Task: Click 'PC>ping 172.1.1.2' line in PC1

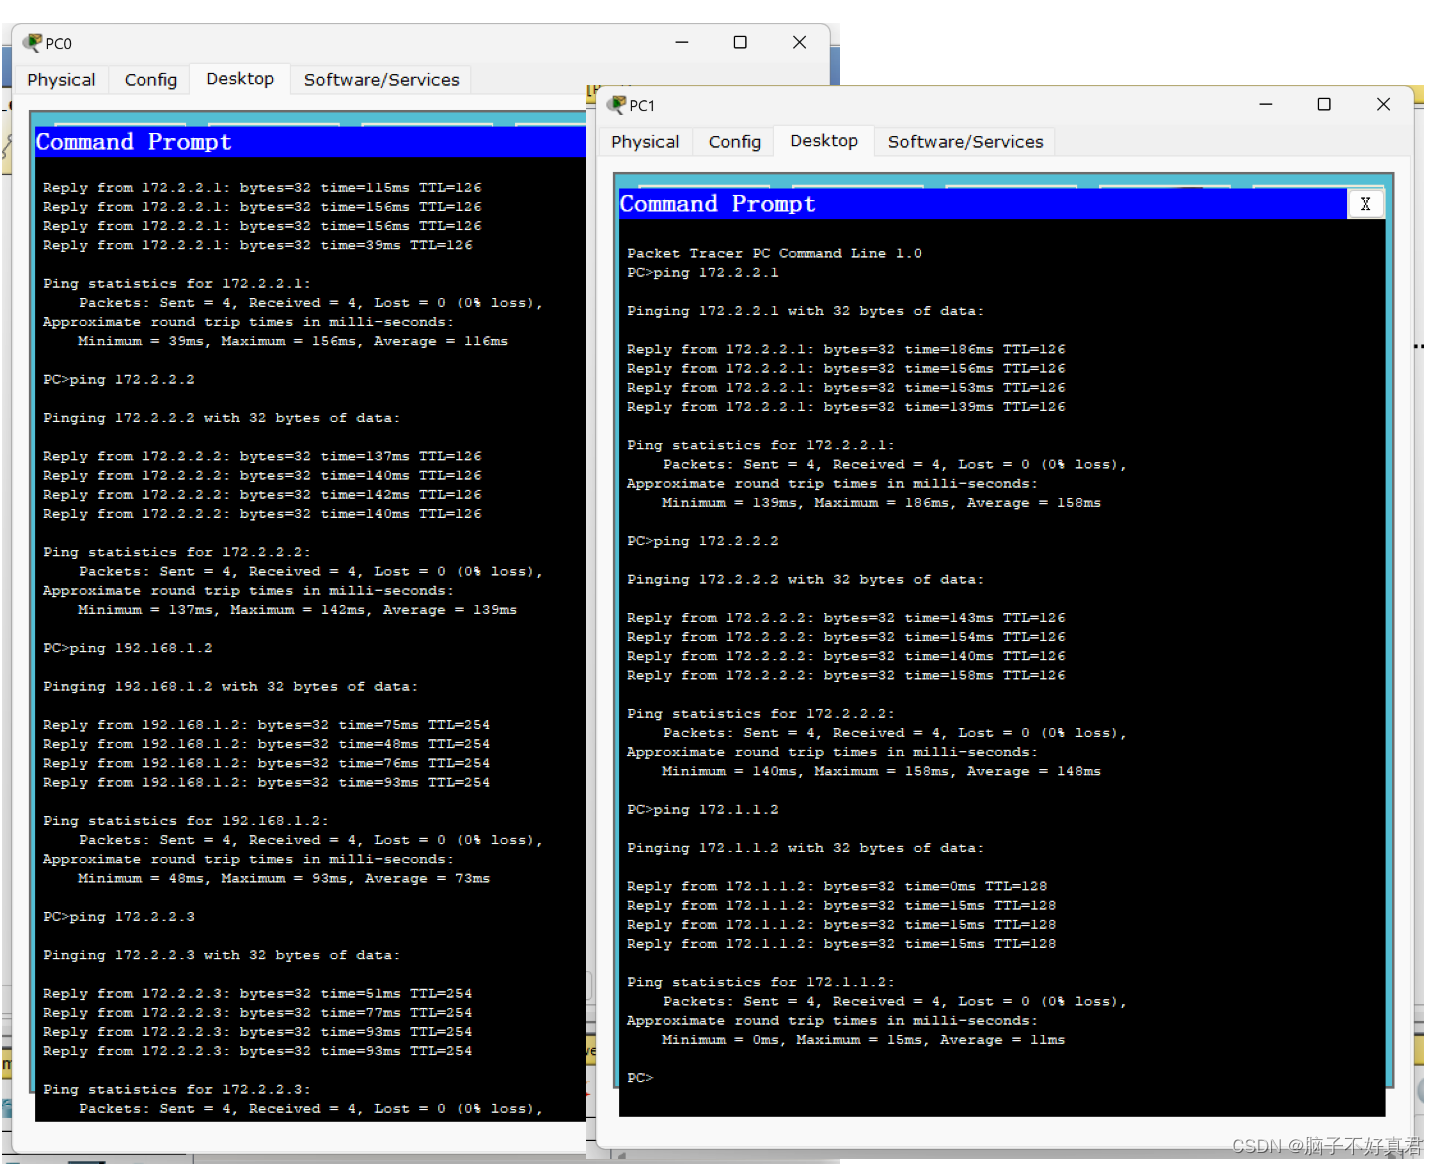Action: click(702, 810)
